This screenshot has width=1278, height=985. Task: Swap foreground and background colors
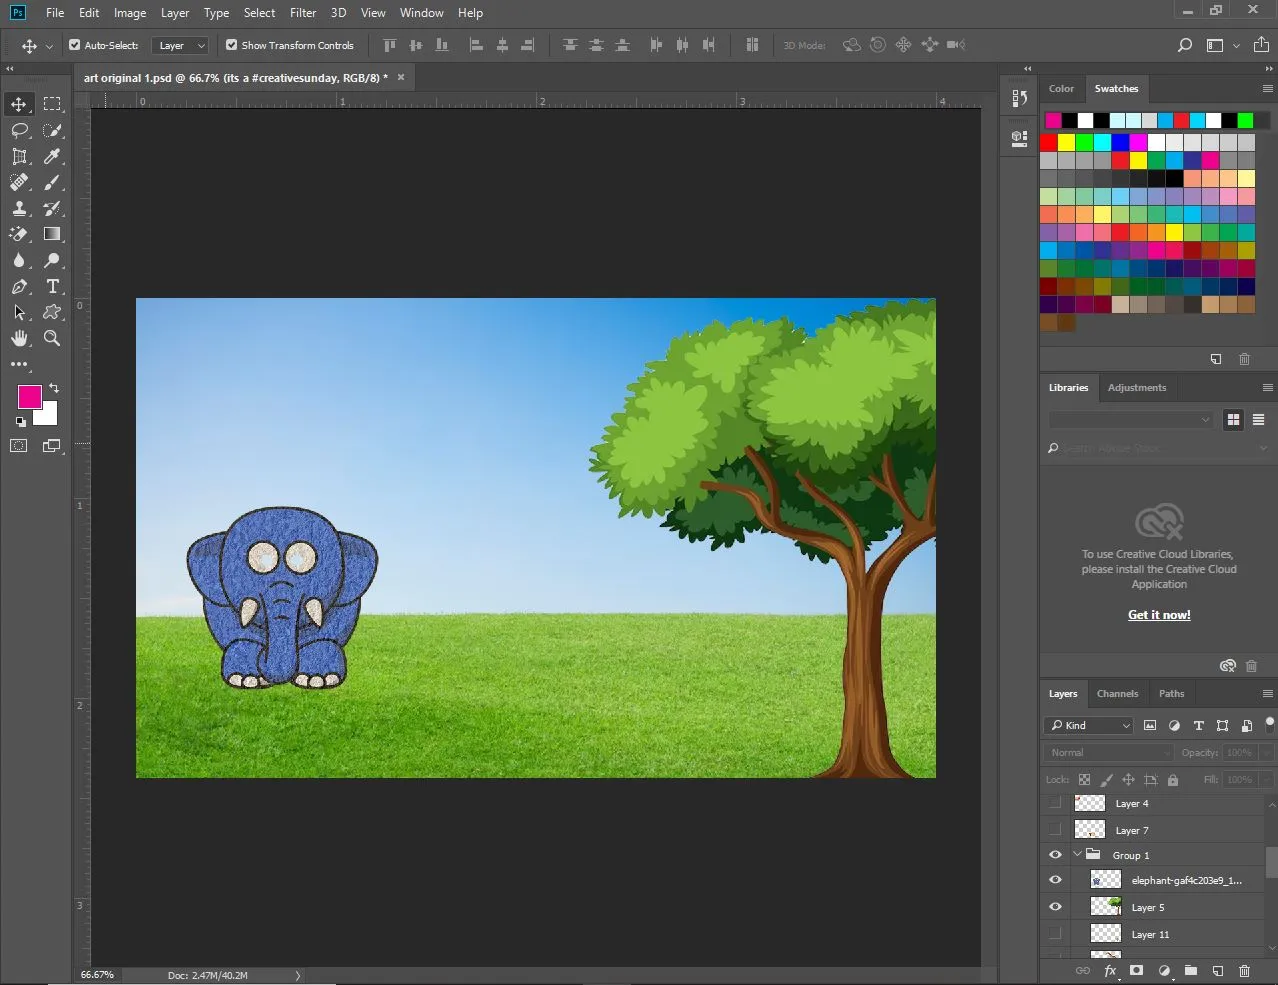54,388
